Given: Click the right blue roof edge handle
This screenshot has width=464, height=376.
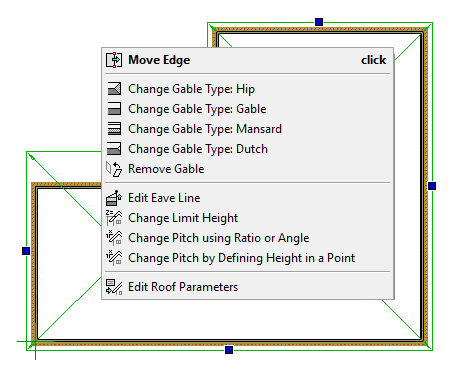Looking at the screenshot, I should [432, 186].
